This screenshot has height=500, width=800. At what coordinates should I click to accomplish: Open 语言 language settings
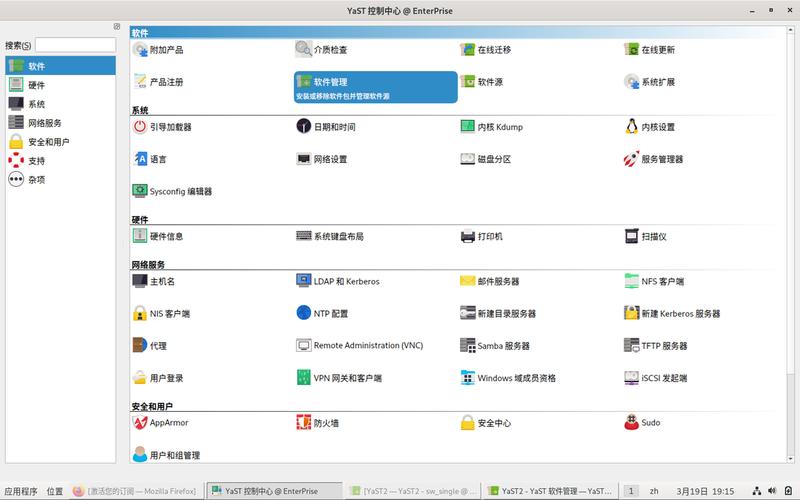tap(149, 159)
